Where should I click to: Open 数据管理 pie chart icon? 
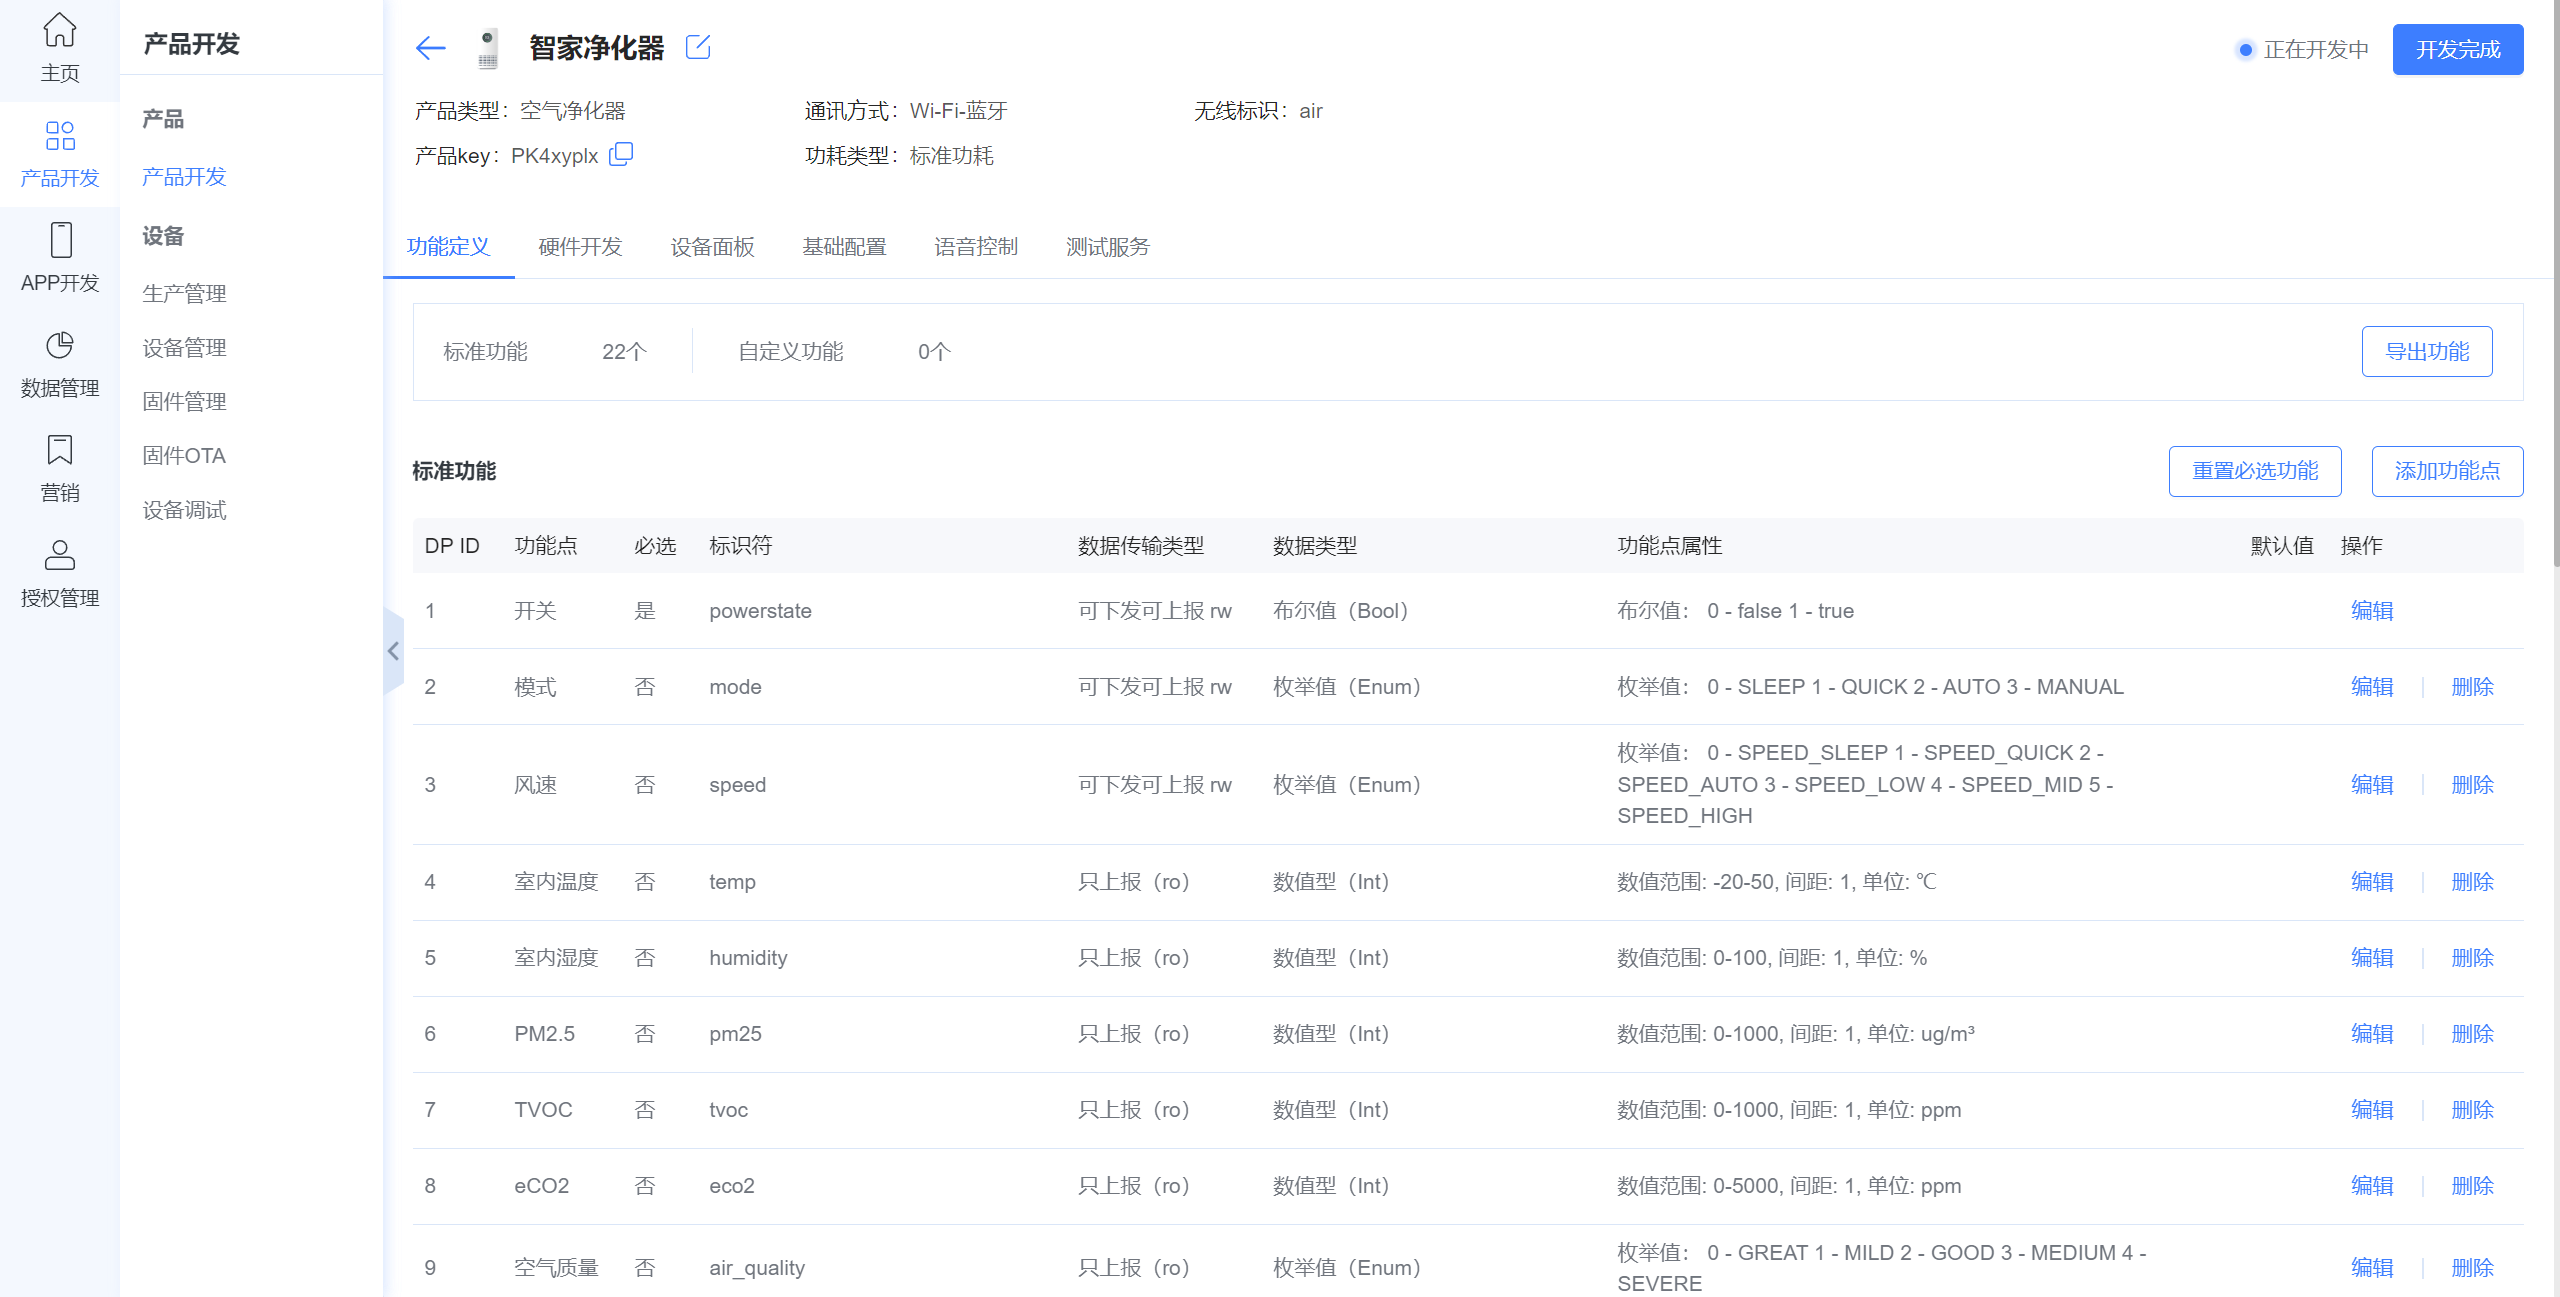[x=60, y=345]
